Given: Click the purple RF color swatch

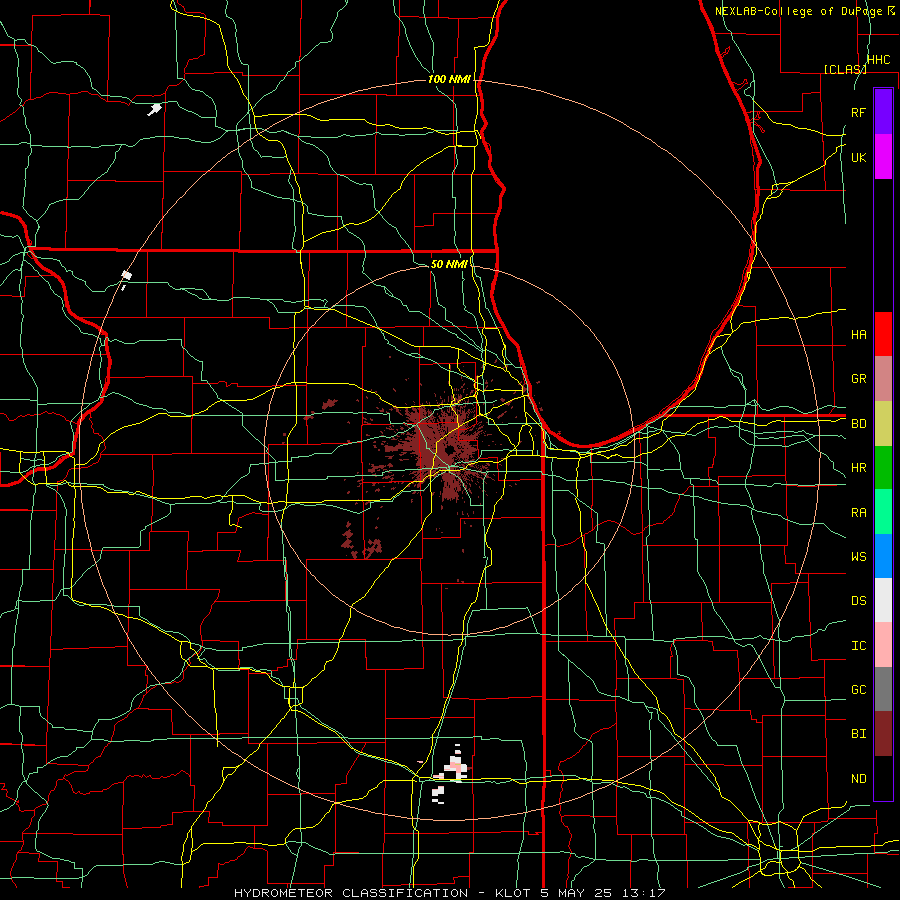Looking at the screenshot, I should tap(883, 112).
